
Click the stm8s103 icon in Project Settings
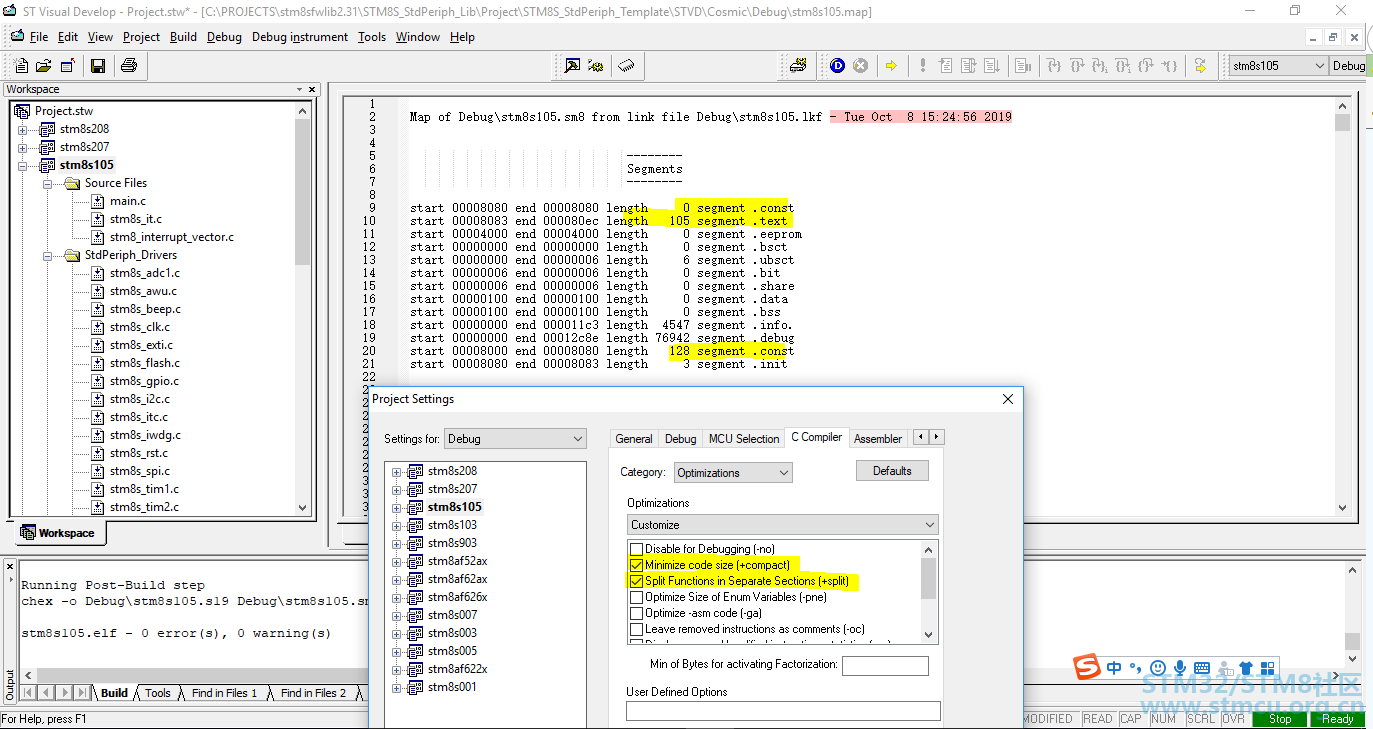(416, 525)
